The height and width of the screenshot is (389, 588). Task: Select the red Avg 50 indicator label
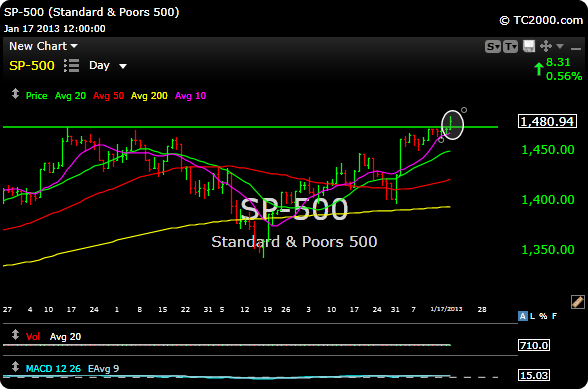tap(108, 96)
